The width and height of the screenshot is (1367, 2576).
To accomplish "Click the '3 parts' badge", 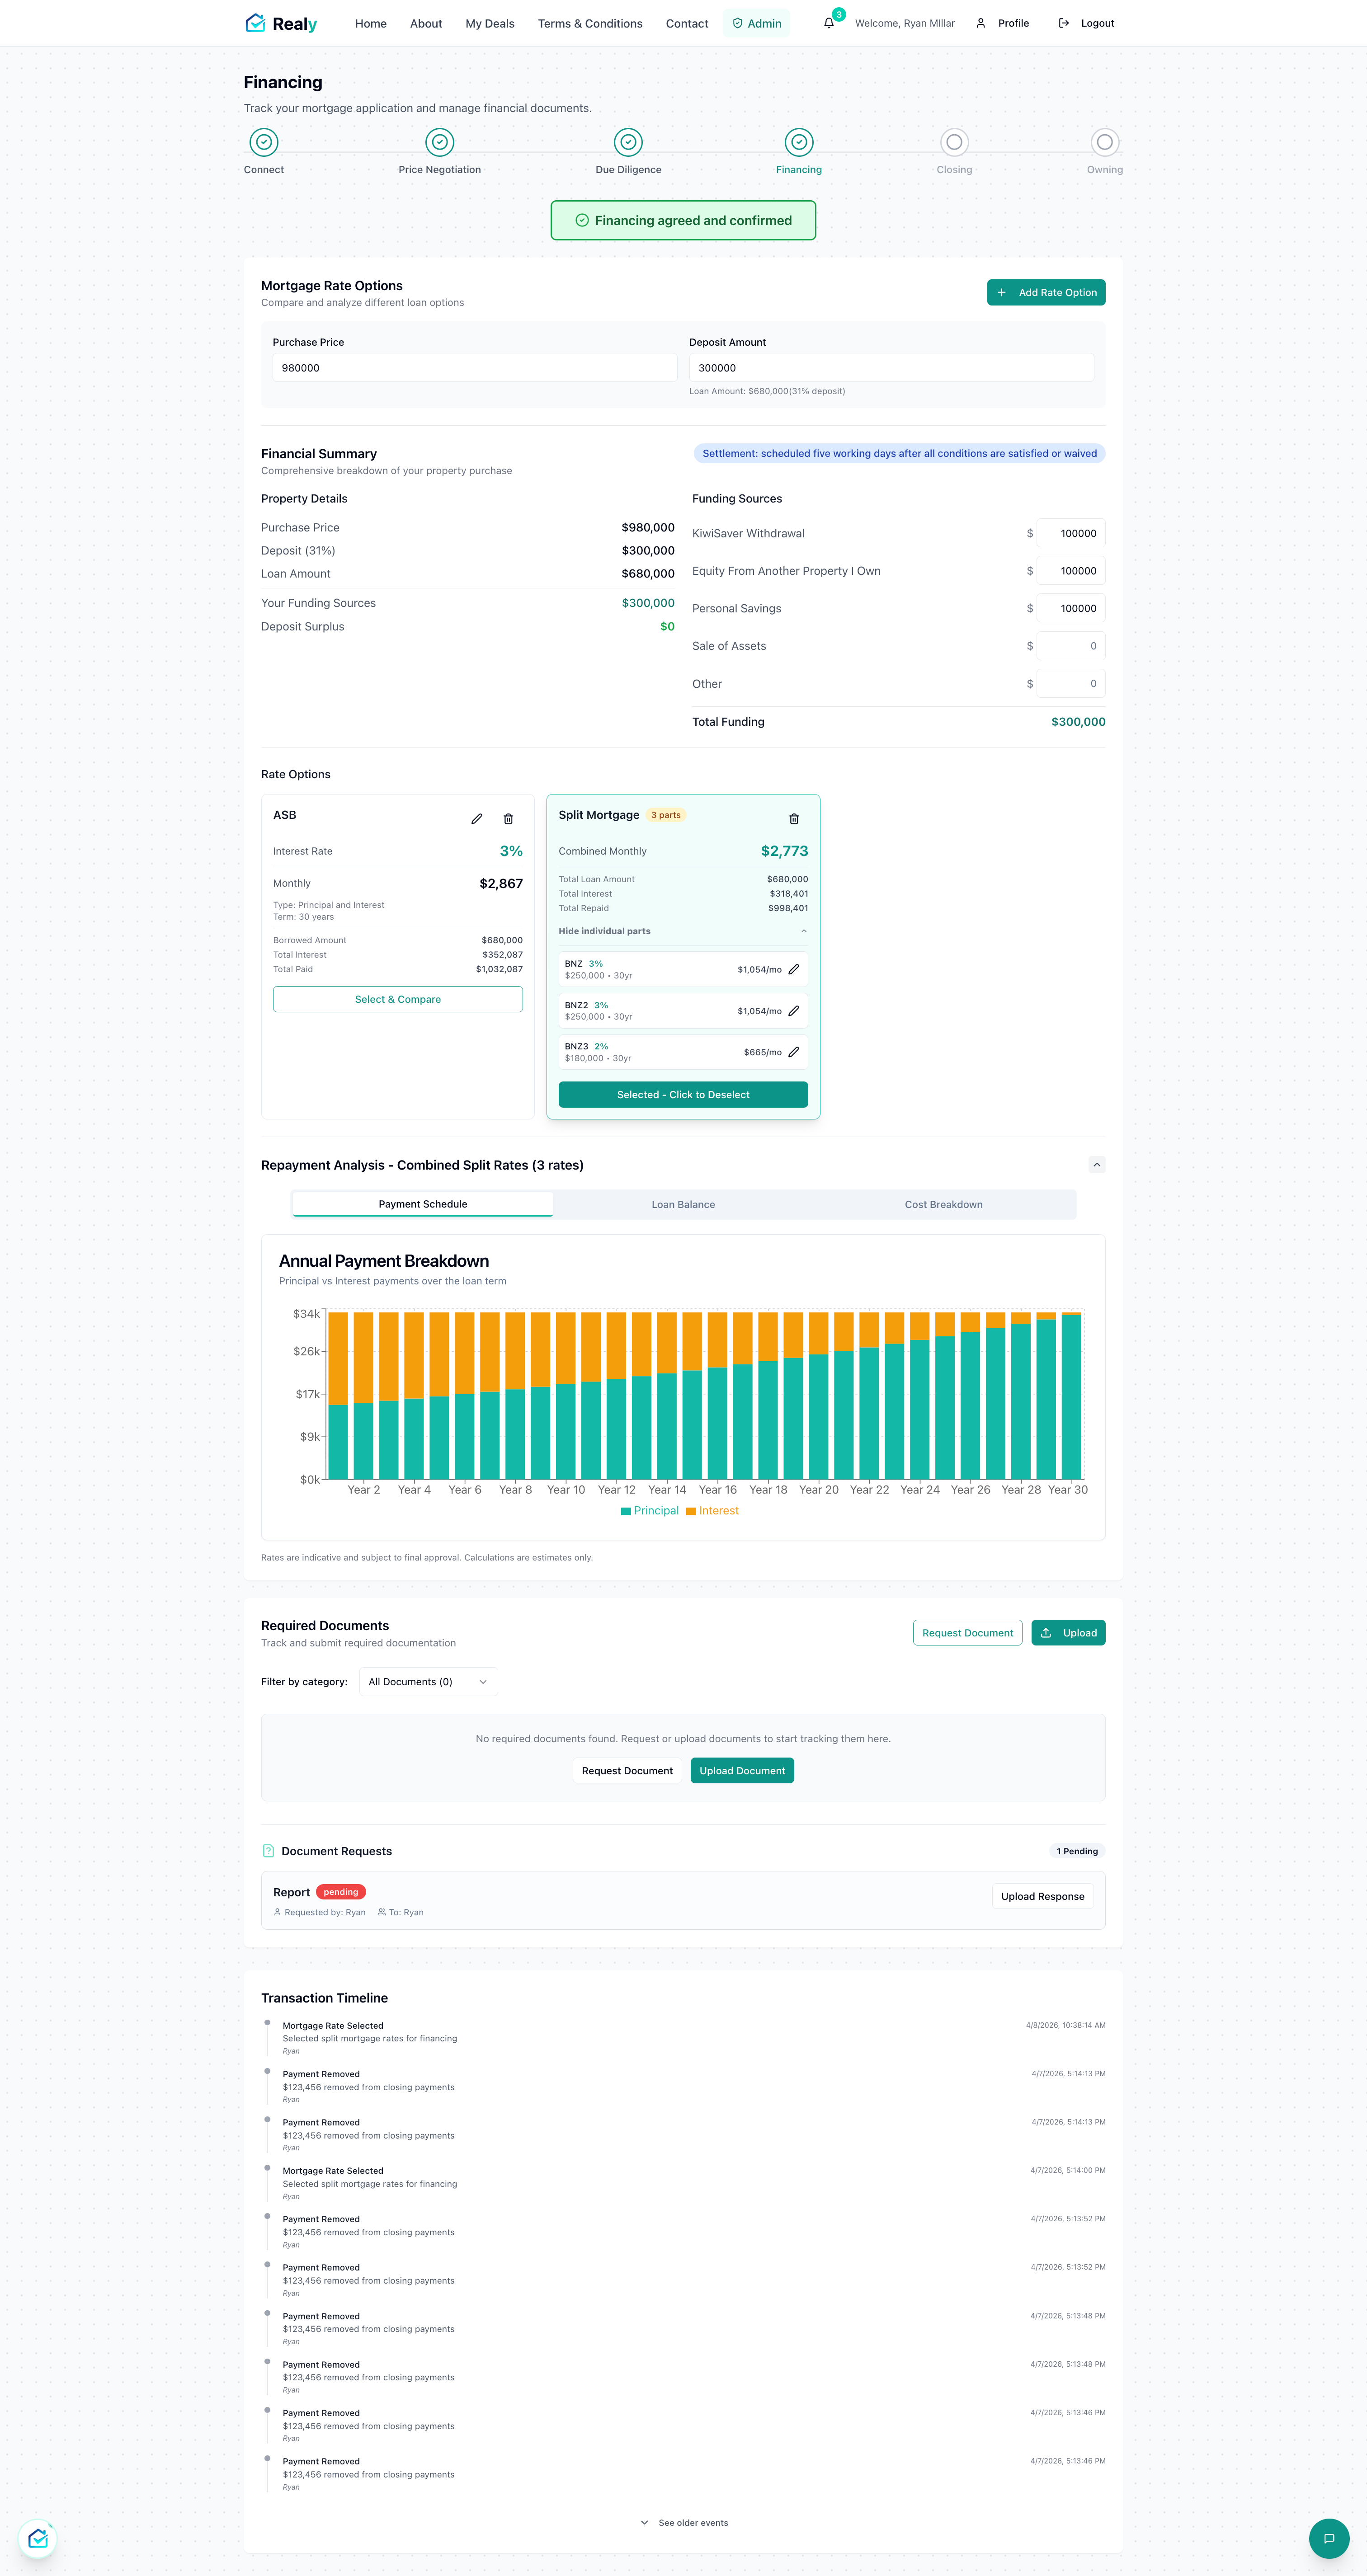I will [x=666, y=815].
